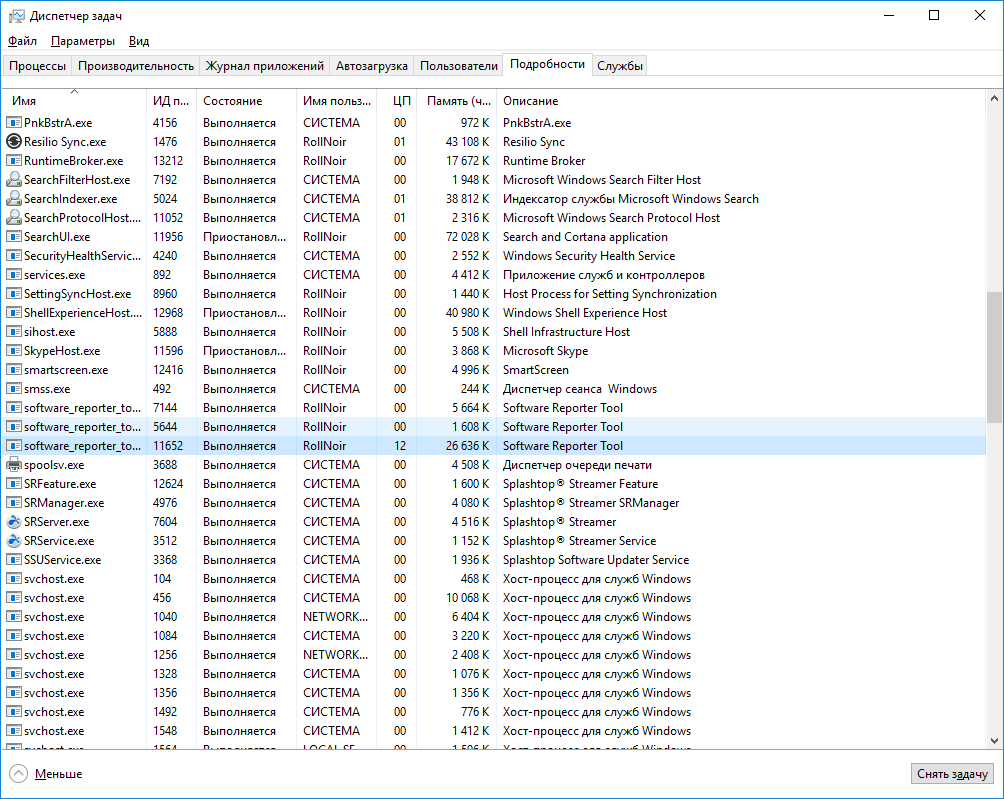Click the services.exe icon

point(13,275)
